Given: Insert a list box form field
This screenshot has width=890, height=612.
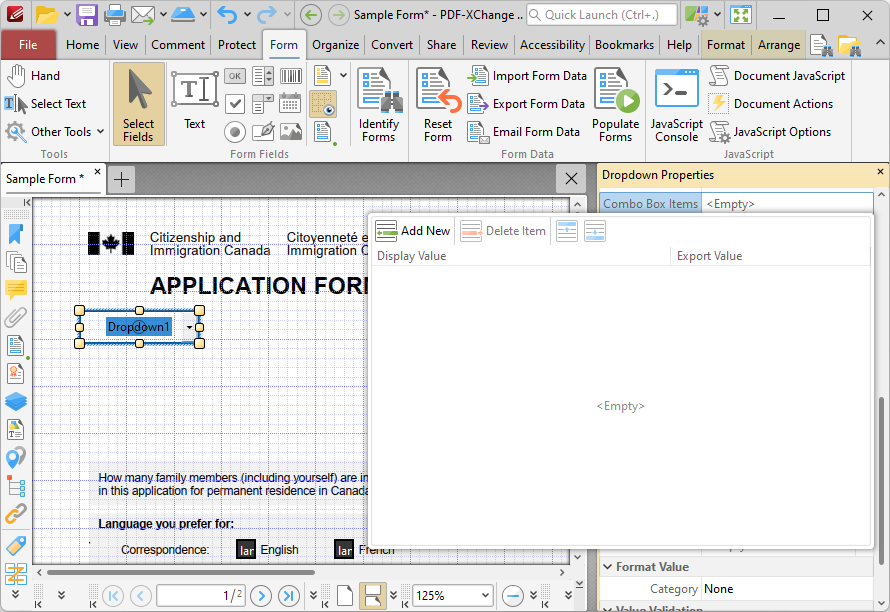Looking at the screenshot, I should coord(262,76).
